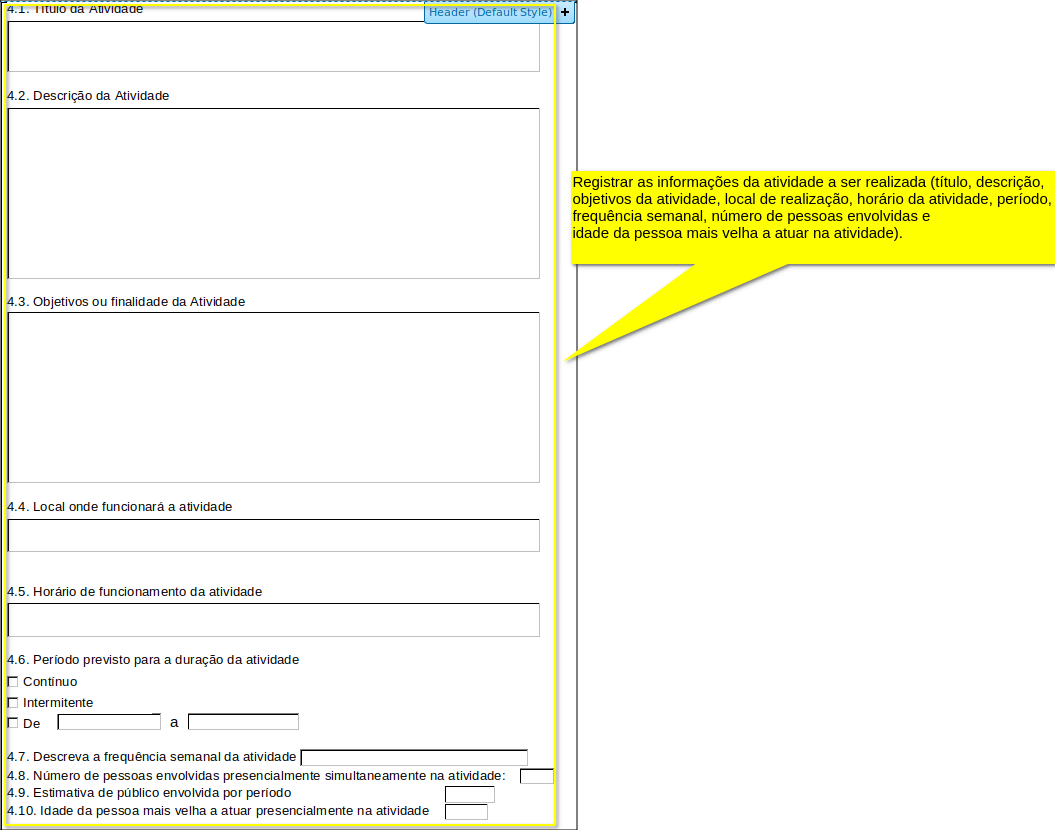The image size is (1055, 830).
Task: Click the frequência semanal input field
Action: tap(414, 757)
